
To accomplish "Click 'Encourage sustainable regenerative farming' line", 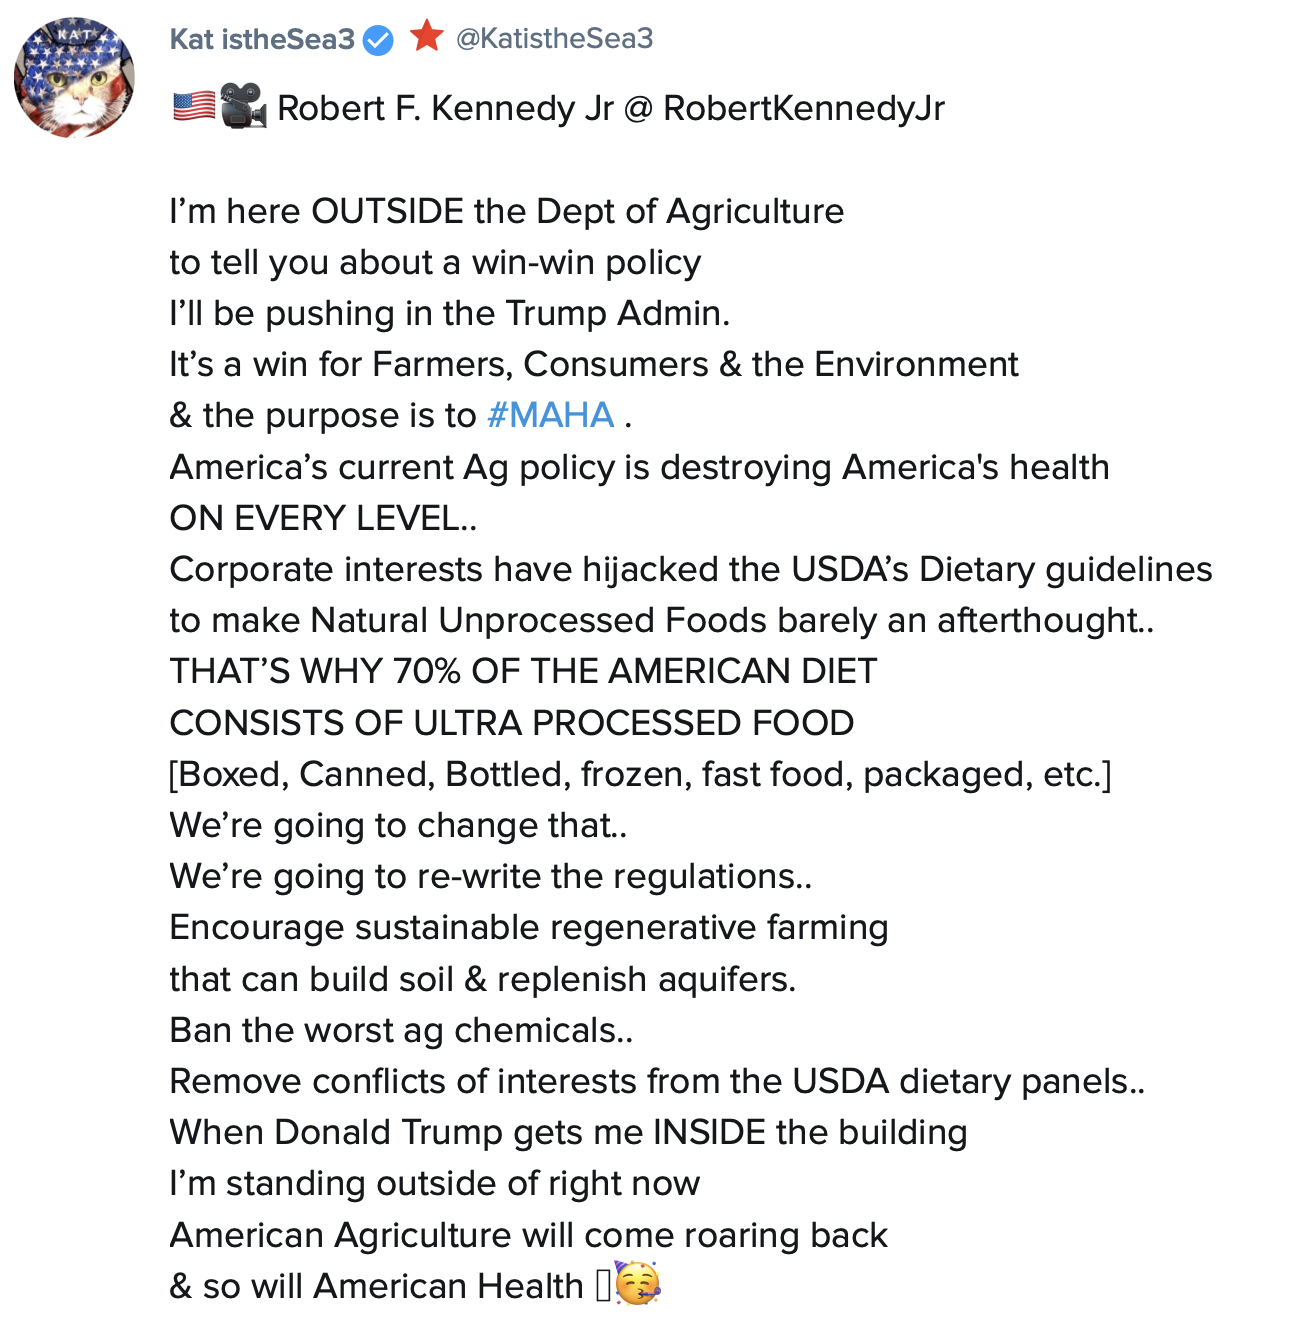I will pos(528,927).
